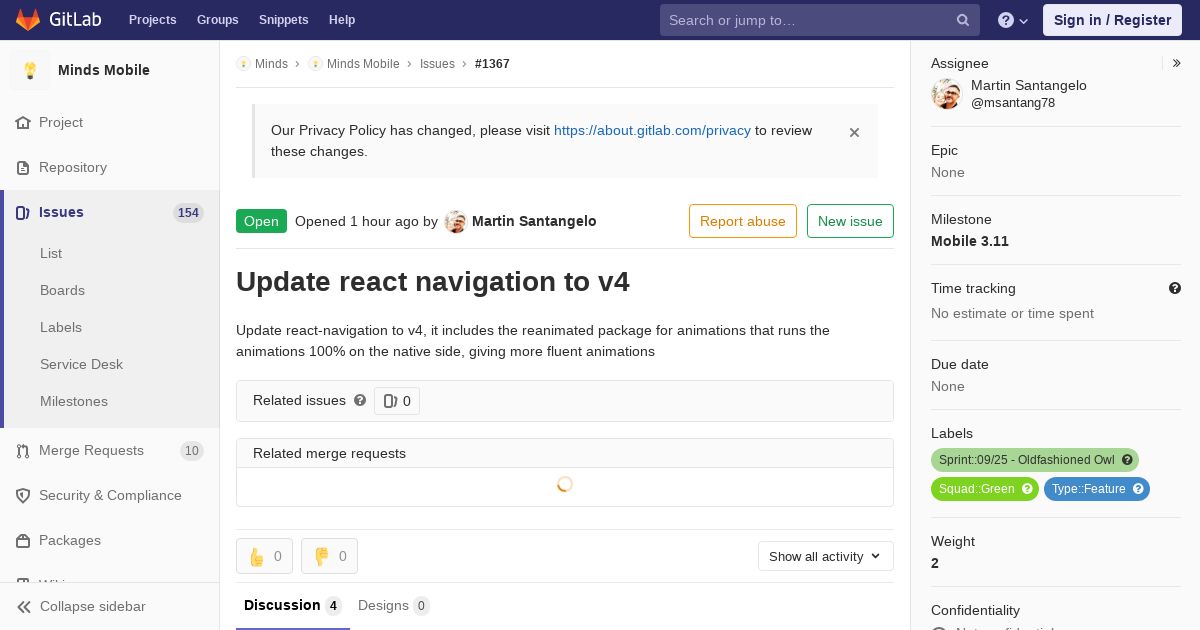Click the Project house icon

[23, 122]
